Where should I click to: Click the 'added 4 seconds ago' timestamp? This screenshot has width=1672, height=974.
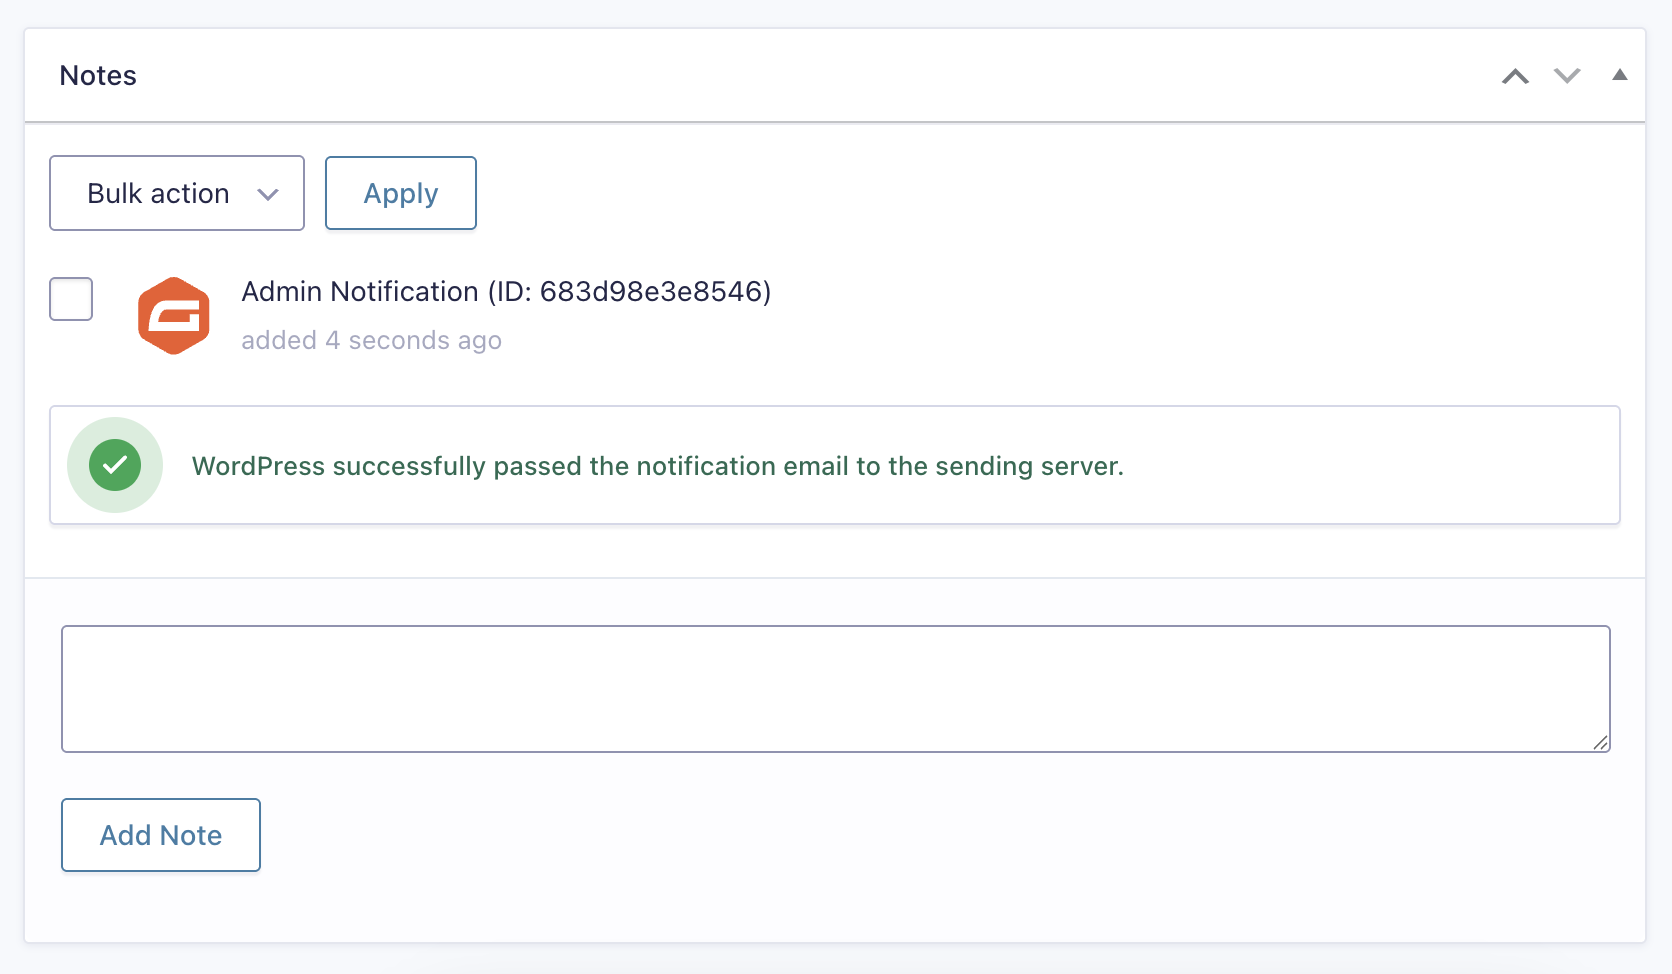pos(371,340)
